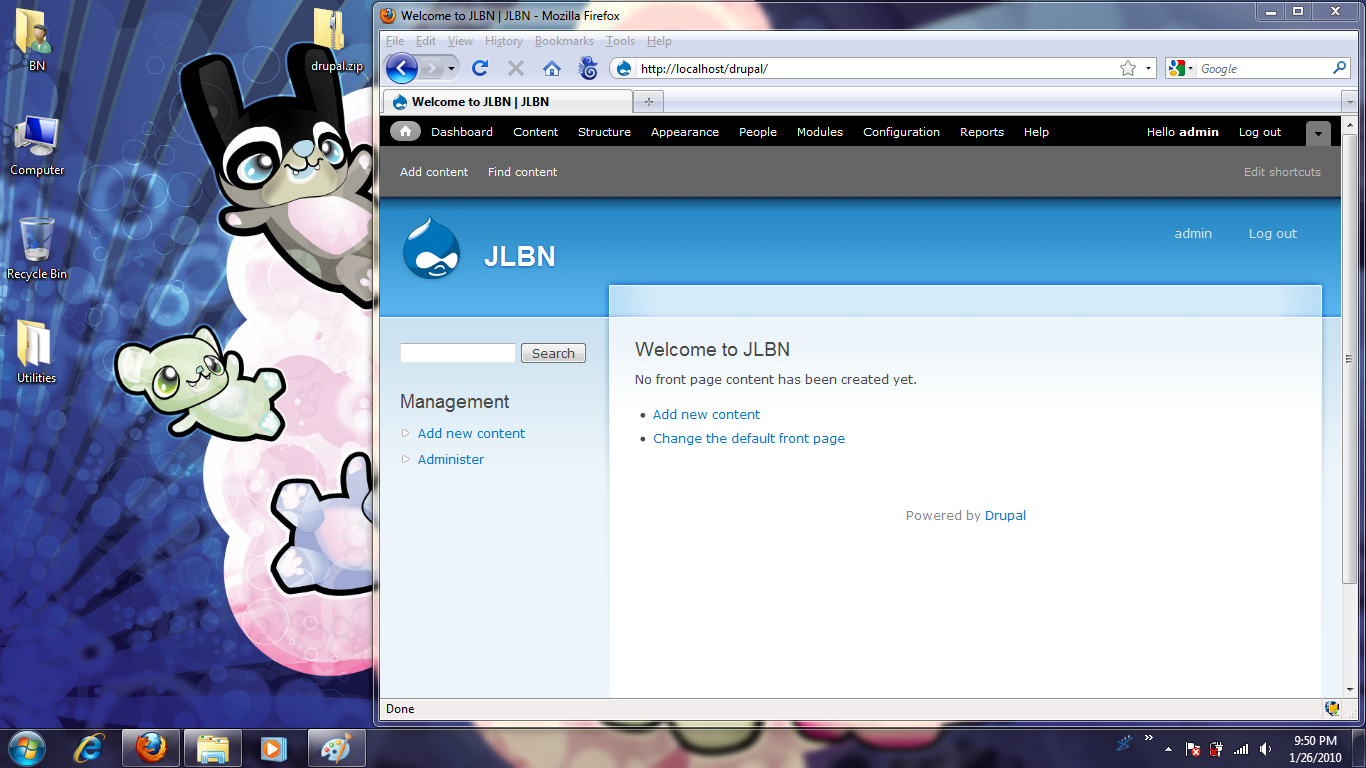Screen dimensions: 1366x768
Task: Toggle the admin shortcuts drawer arrow
Action: tap(1318, 133)
